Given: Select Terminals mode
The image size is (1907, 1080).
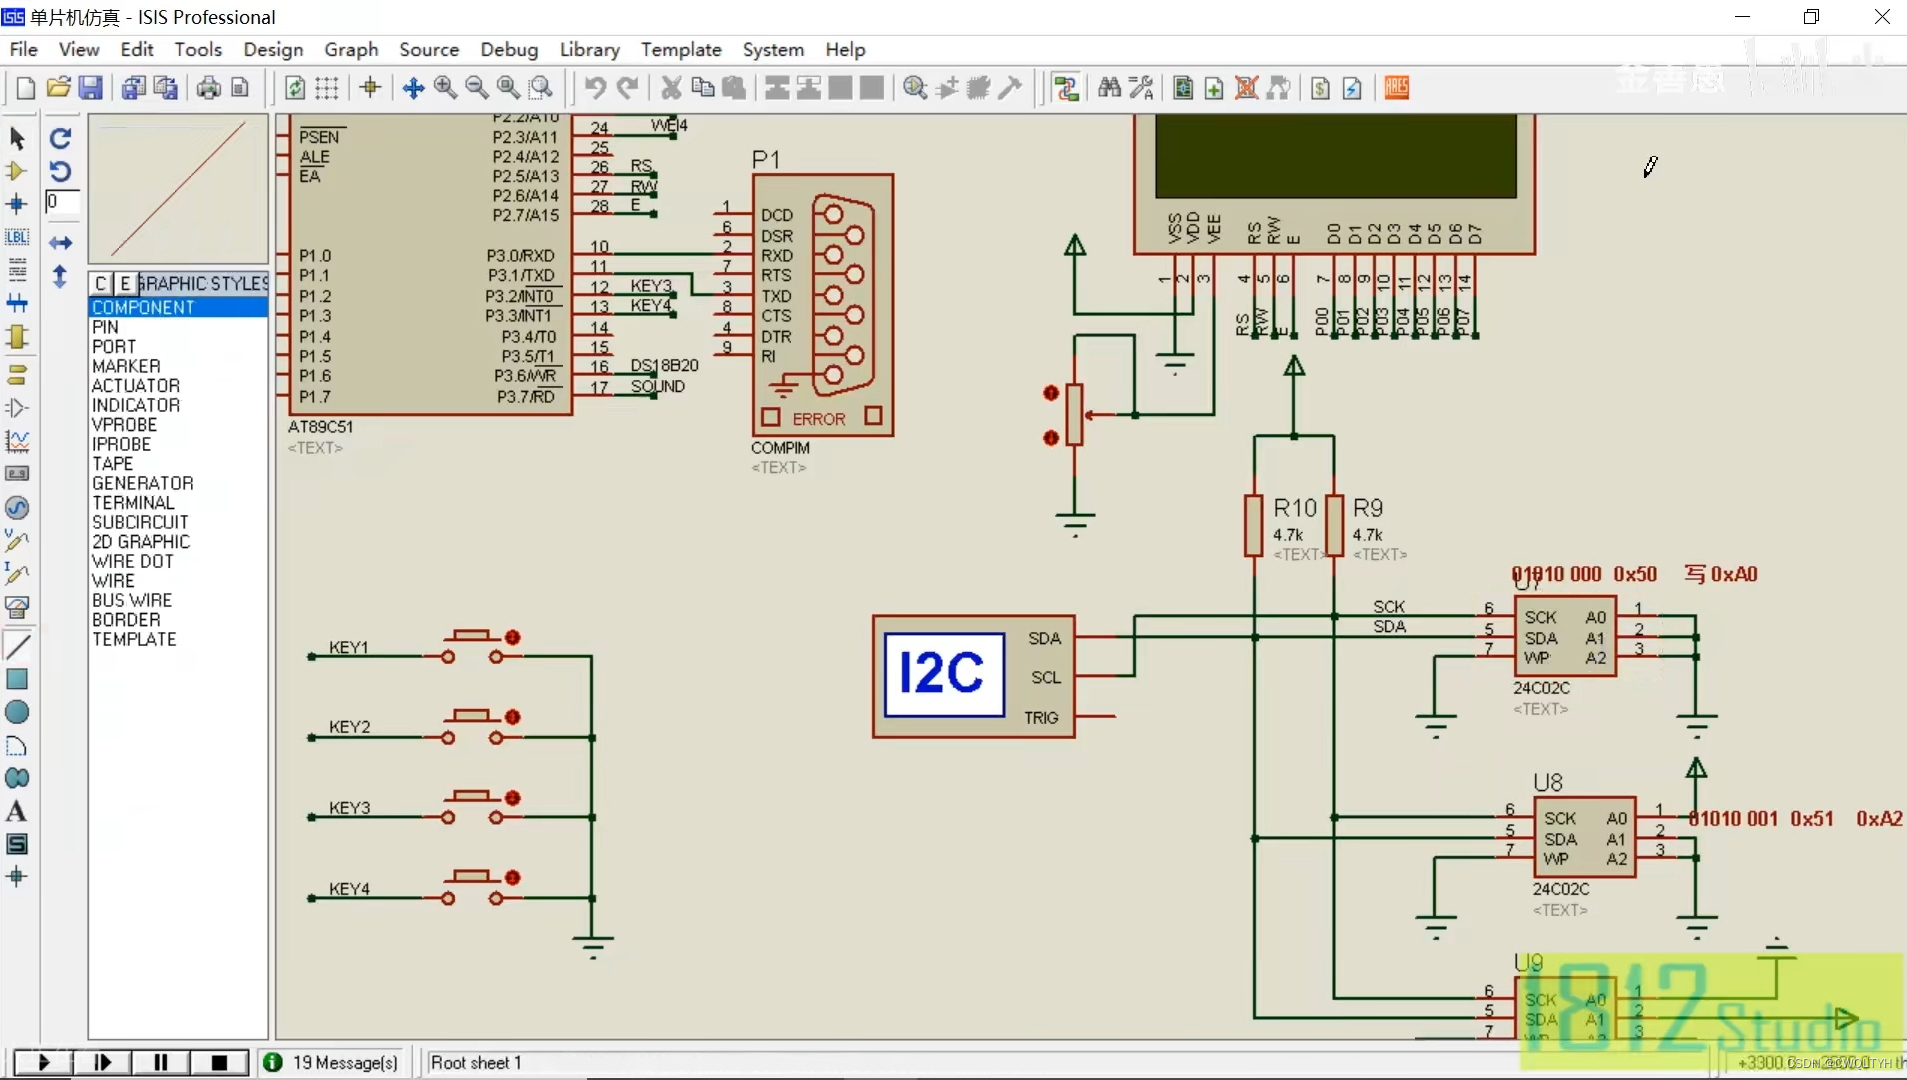Looking at the screenshot, I should pos(17,375).
